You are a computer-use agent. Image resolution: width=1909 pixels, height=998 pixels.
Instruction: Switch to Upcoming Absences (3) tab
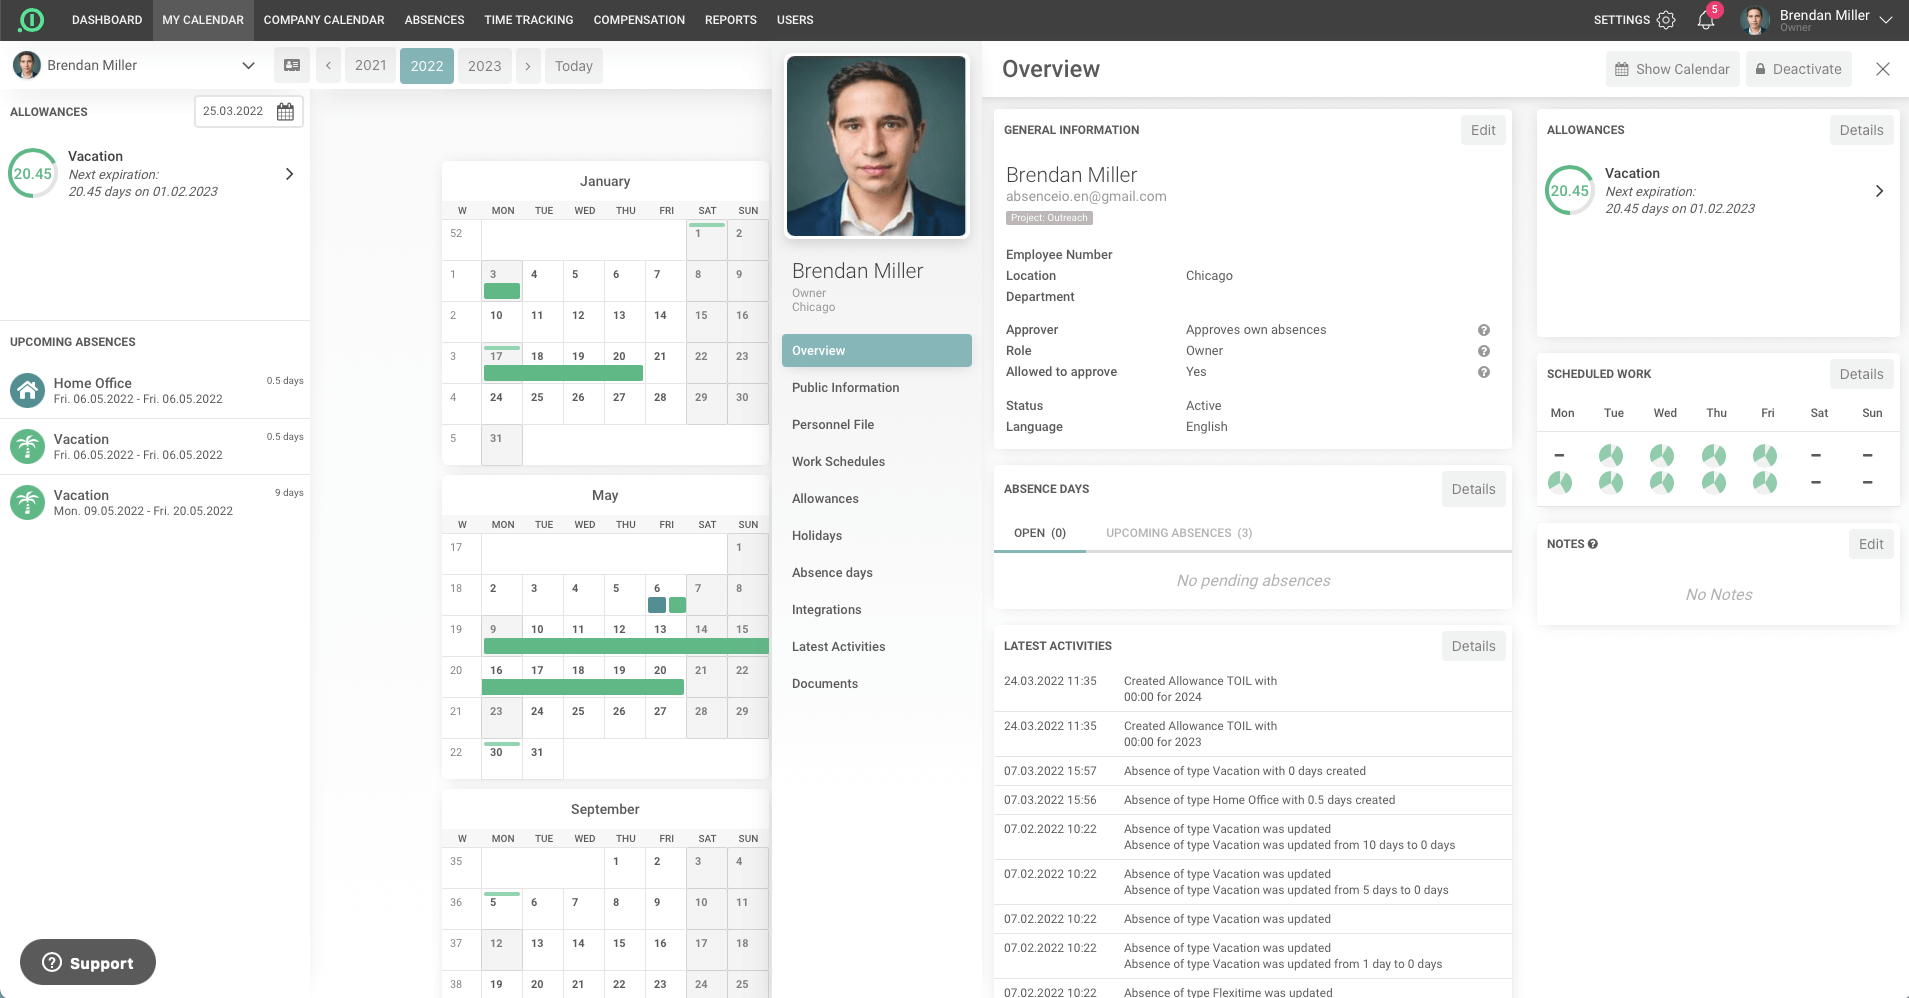pyautogui.click(x=1178, y=533)
